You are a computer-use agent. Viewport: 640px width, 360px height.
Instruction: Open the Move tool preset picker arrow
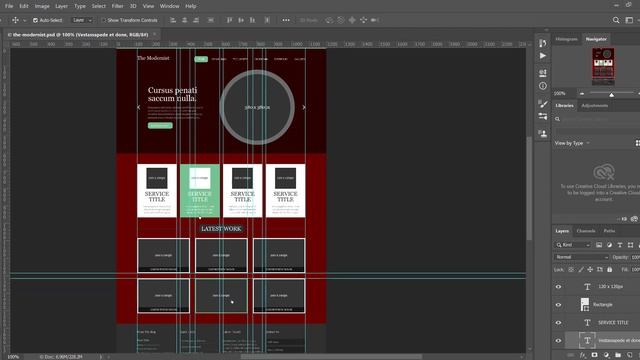(24, 20)
